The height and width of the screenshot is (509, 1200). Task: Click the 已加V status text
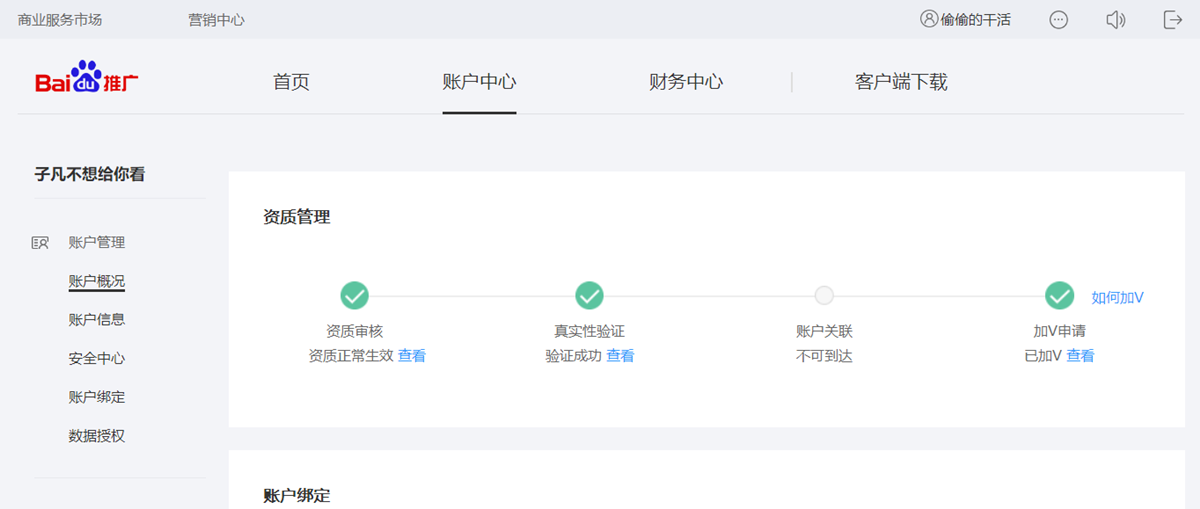1043,356
